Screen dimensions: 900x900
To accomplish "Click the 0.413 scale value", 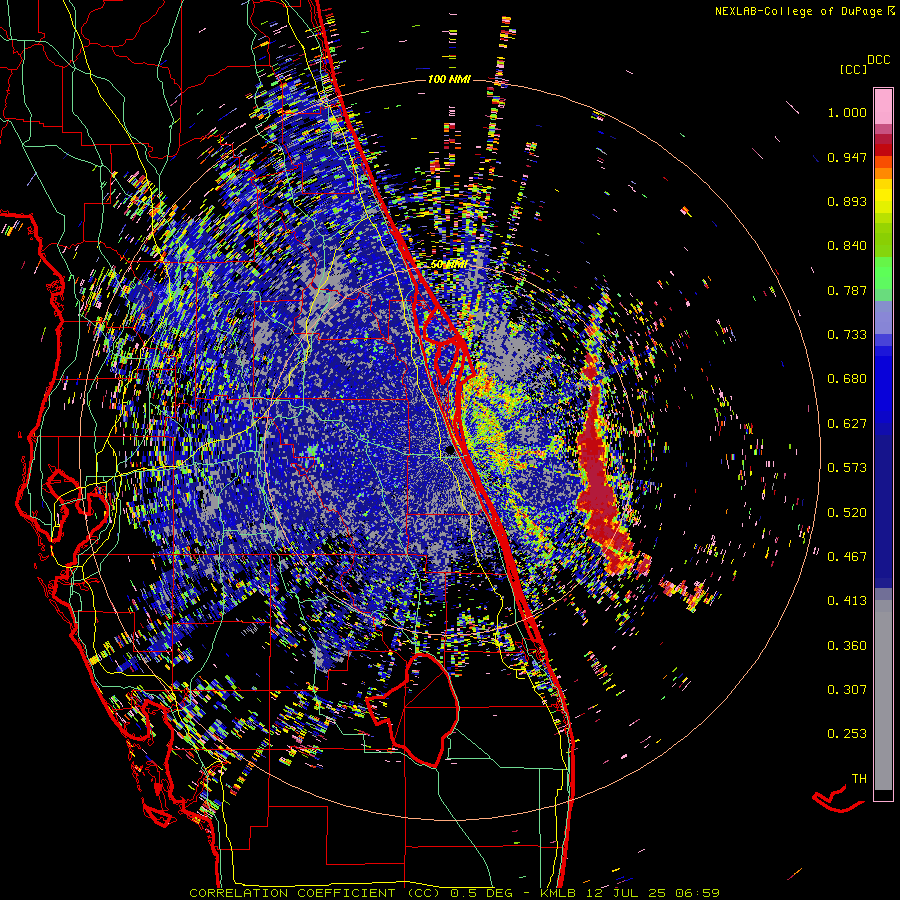I will click(x=847, y=601).
